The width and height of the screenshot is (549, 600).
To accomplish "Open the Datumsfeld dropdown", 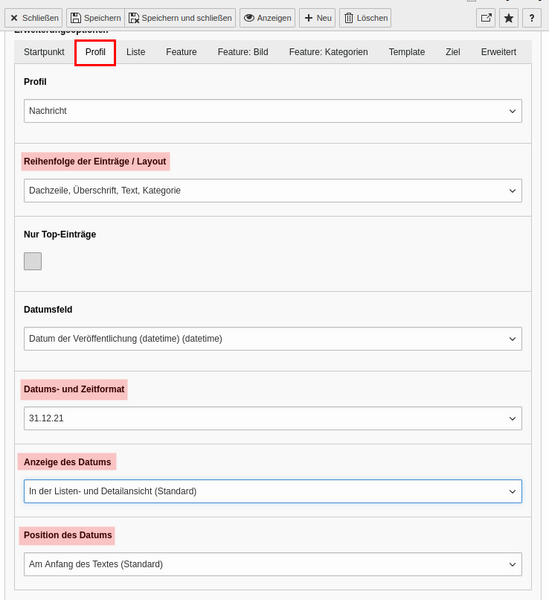I will pyautogui.click(x=273, y=339).
